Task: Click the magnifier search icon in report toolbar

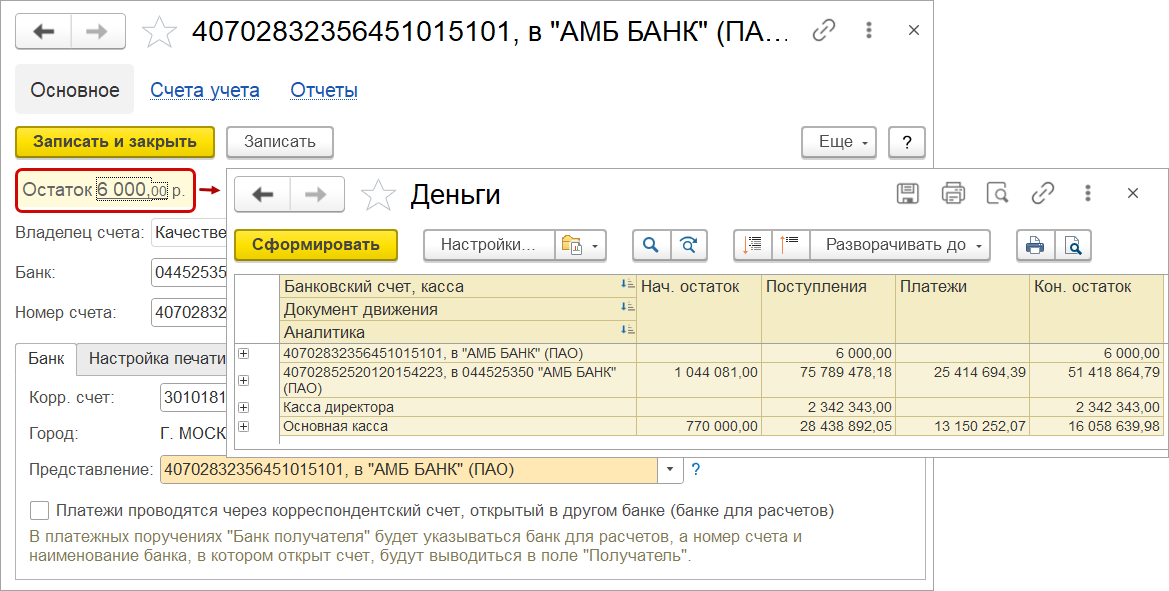Action: pos(651,245)
